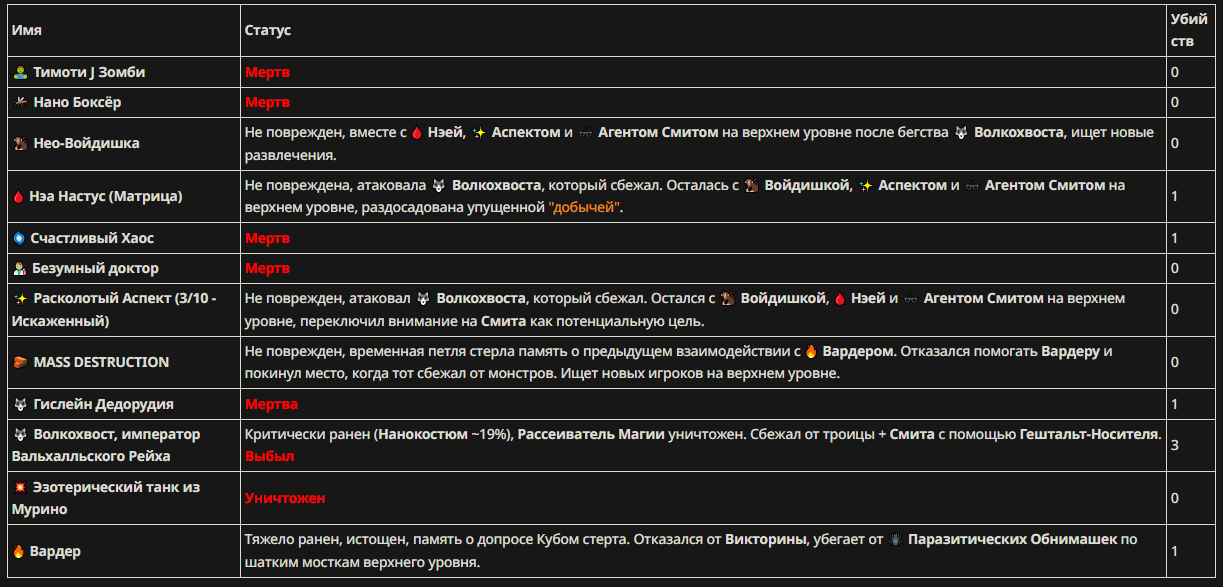Click kill count 0 in MASS DESTRUCTION row
This screenshot has width=1223, height=587.
point(1175,362)
